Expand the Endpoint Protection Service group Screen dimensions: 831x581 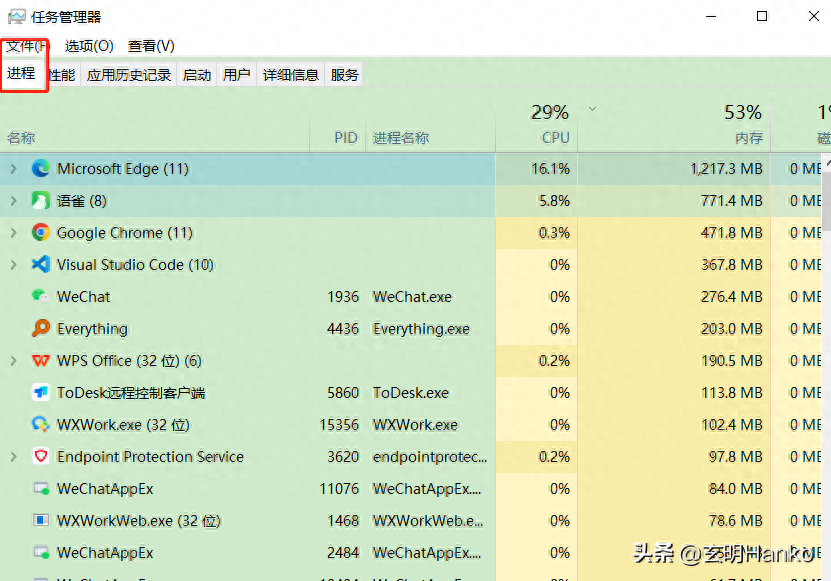coord(14,456)
